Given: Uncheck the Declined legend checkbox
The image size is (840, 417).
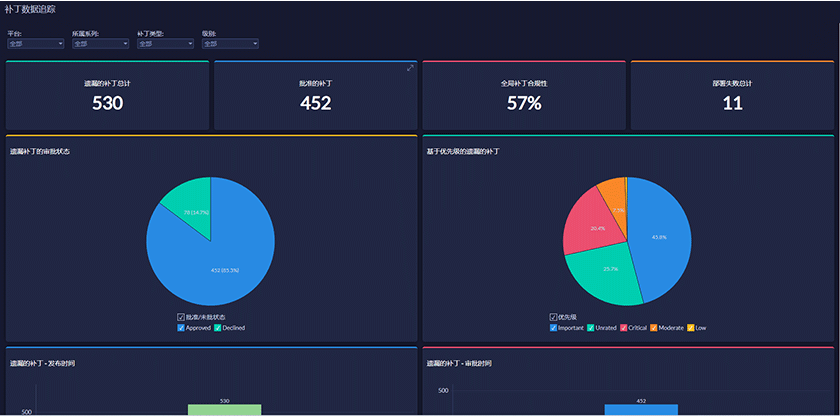Looking at the screenshot, I should pyautogui.click(x=218, y=327).
